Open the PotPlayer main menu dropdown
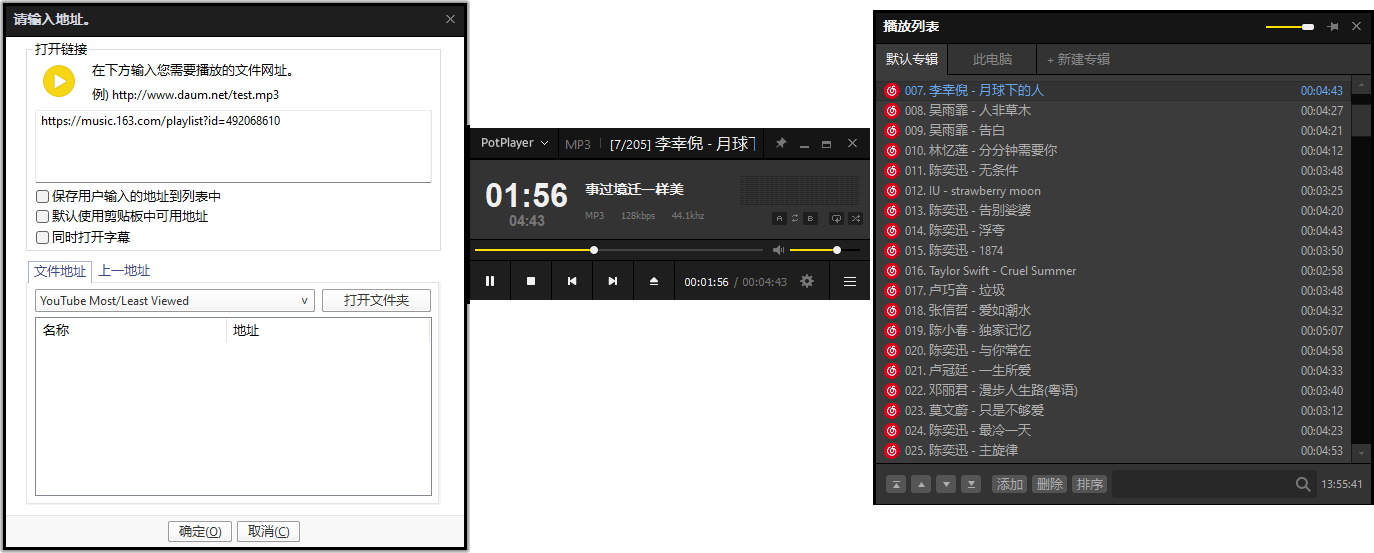The height and width of the screenshot is (553, 1374). [x=515, y=143]
